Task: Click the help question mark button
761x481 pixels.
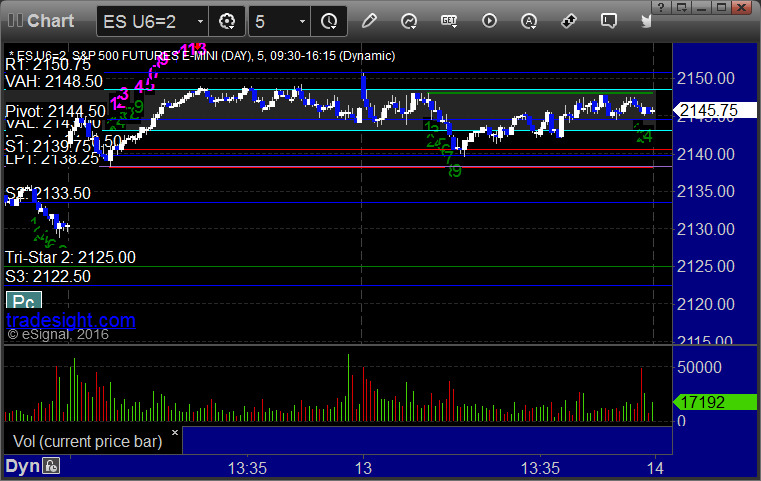Action: point(661,7)
